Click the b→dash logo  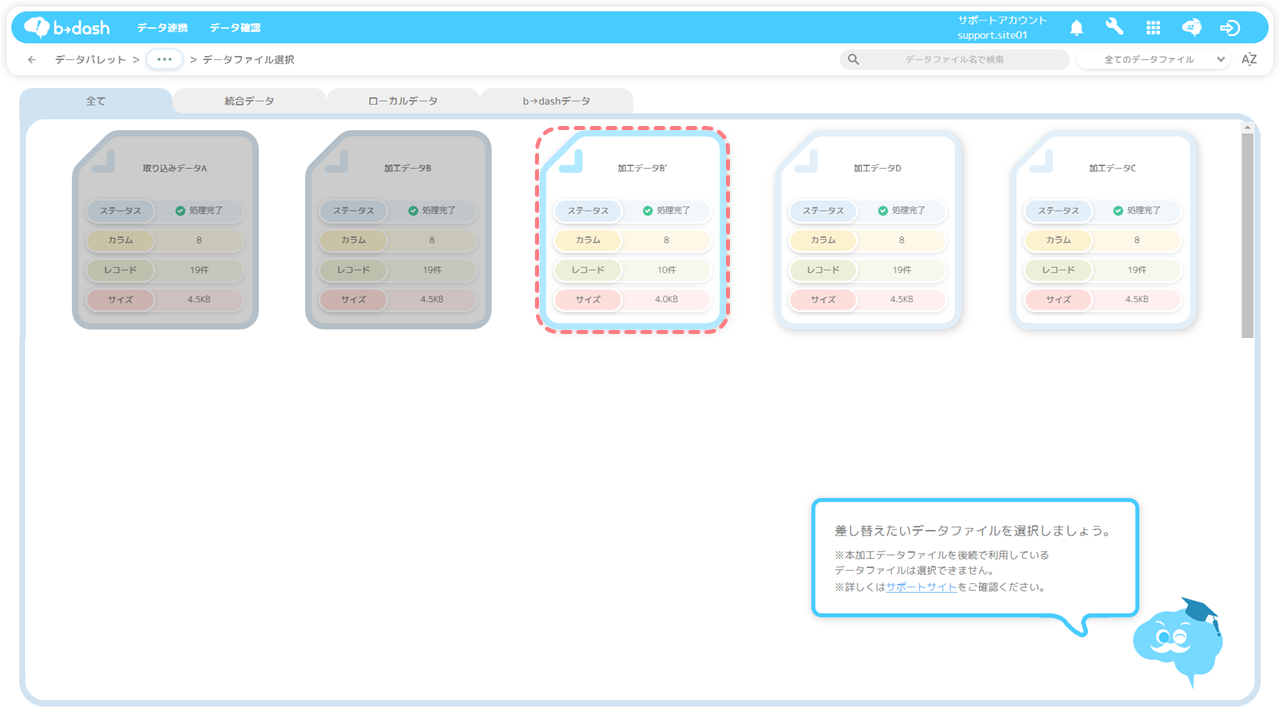pyautogui.click(x=67, y=28)
